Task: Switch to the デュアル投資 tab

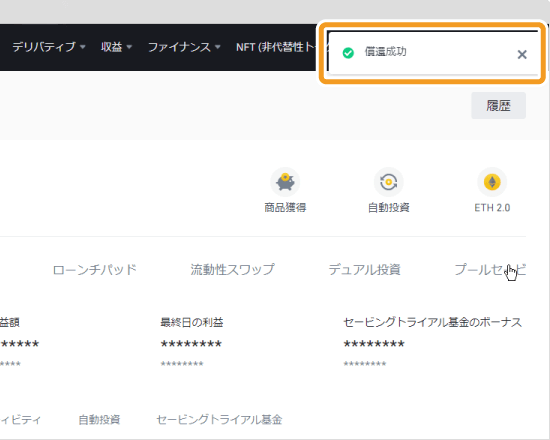Action: [x=364, y=270]
